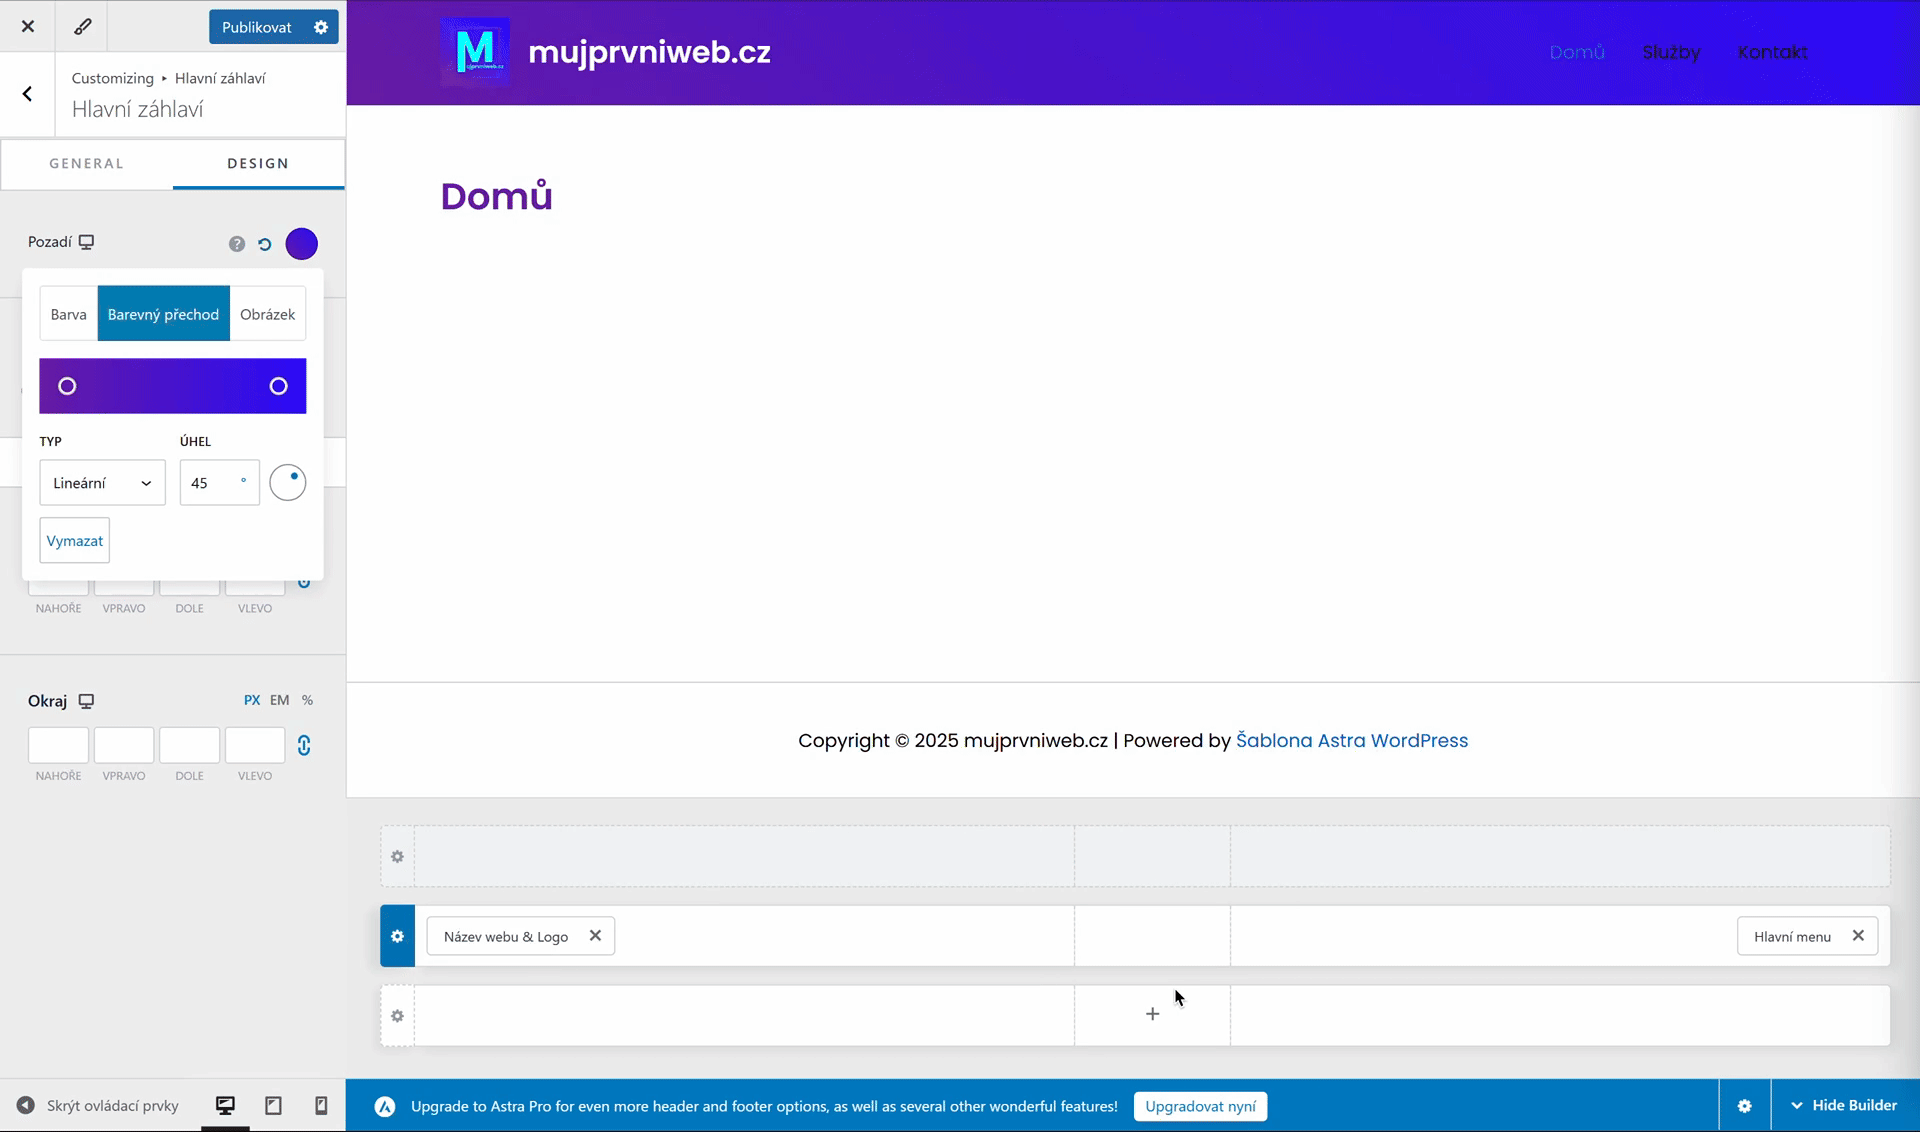The width and height of the screenshot is (1920, 1132).
Task: Remove the Název webu & Logo element
Action: [x=595, y=936]
